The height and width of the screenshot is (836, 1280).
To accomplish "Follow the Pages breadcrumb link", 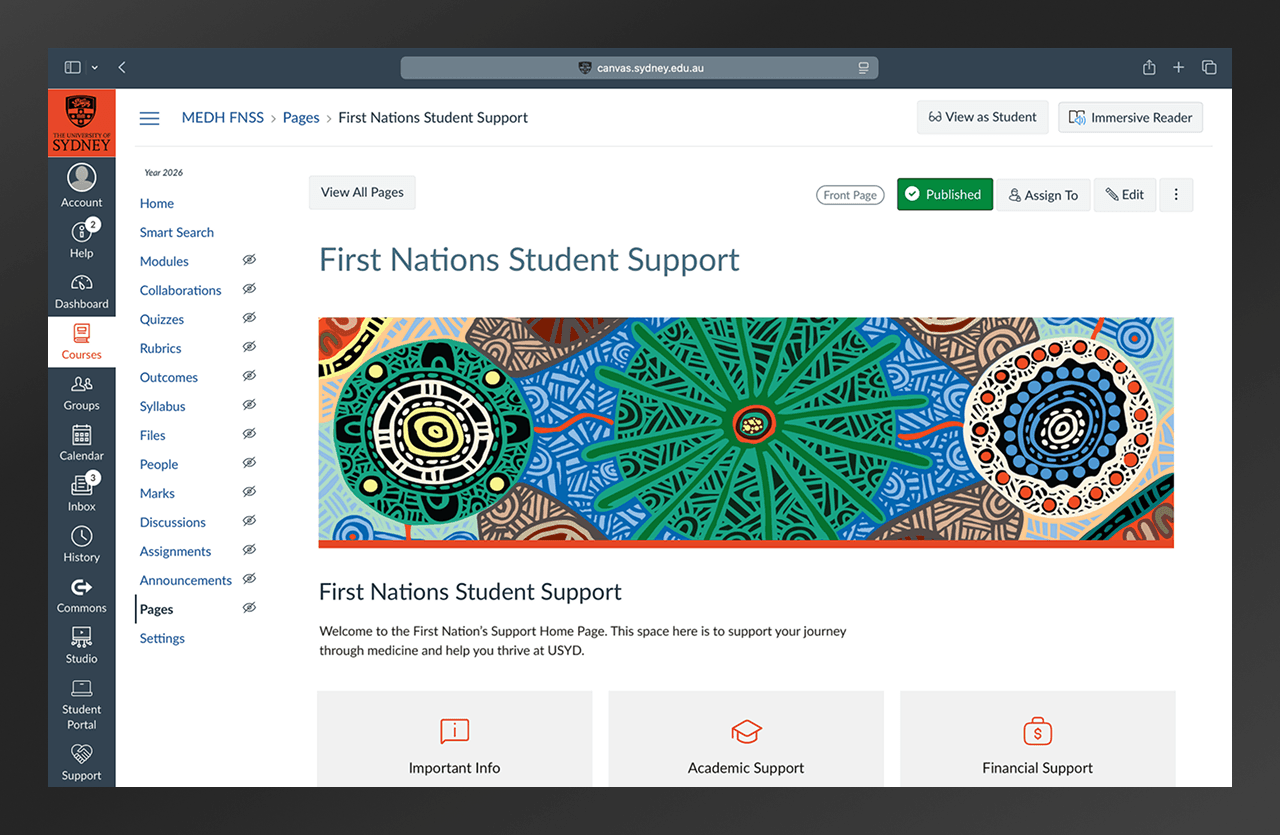I will click(x=301, y=117).
